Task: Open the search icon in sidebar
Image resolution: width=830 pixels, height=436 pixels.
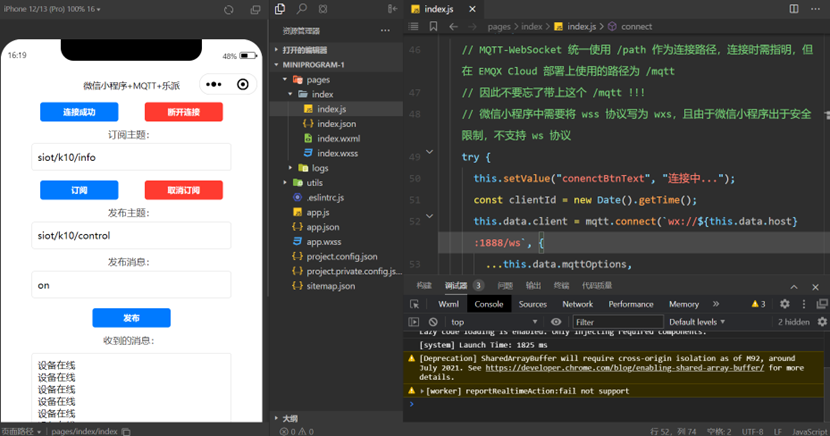Action: [302, 9]
